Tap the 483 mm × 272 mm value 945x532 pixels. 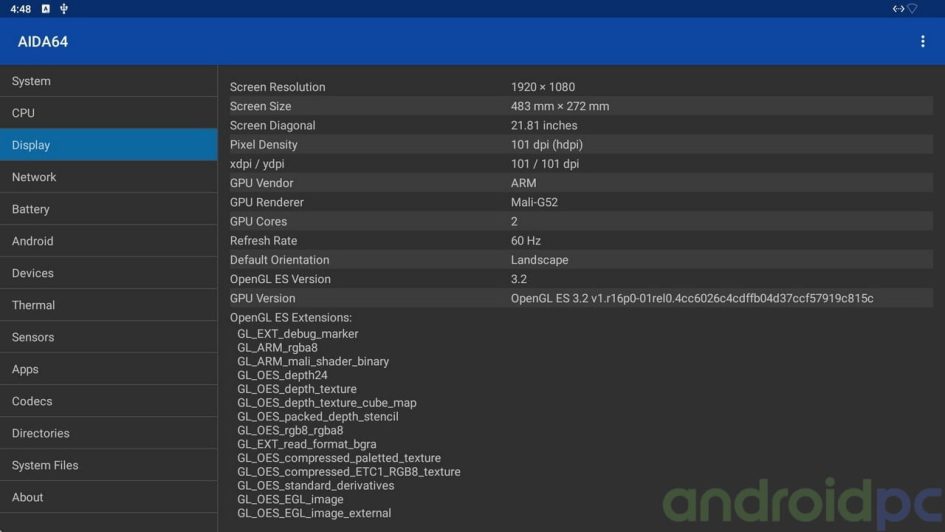point(560,106)
